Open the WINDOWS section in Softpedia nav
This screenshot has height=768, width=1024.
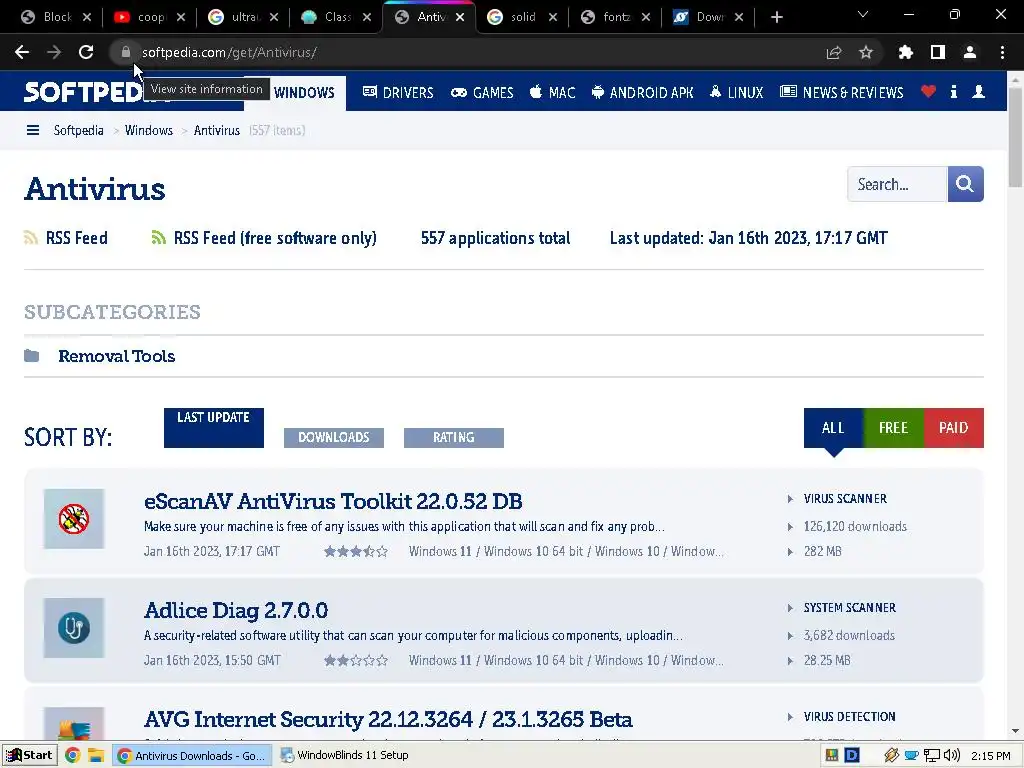[304, 93]
